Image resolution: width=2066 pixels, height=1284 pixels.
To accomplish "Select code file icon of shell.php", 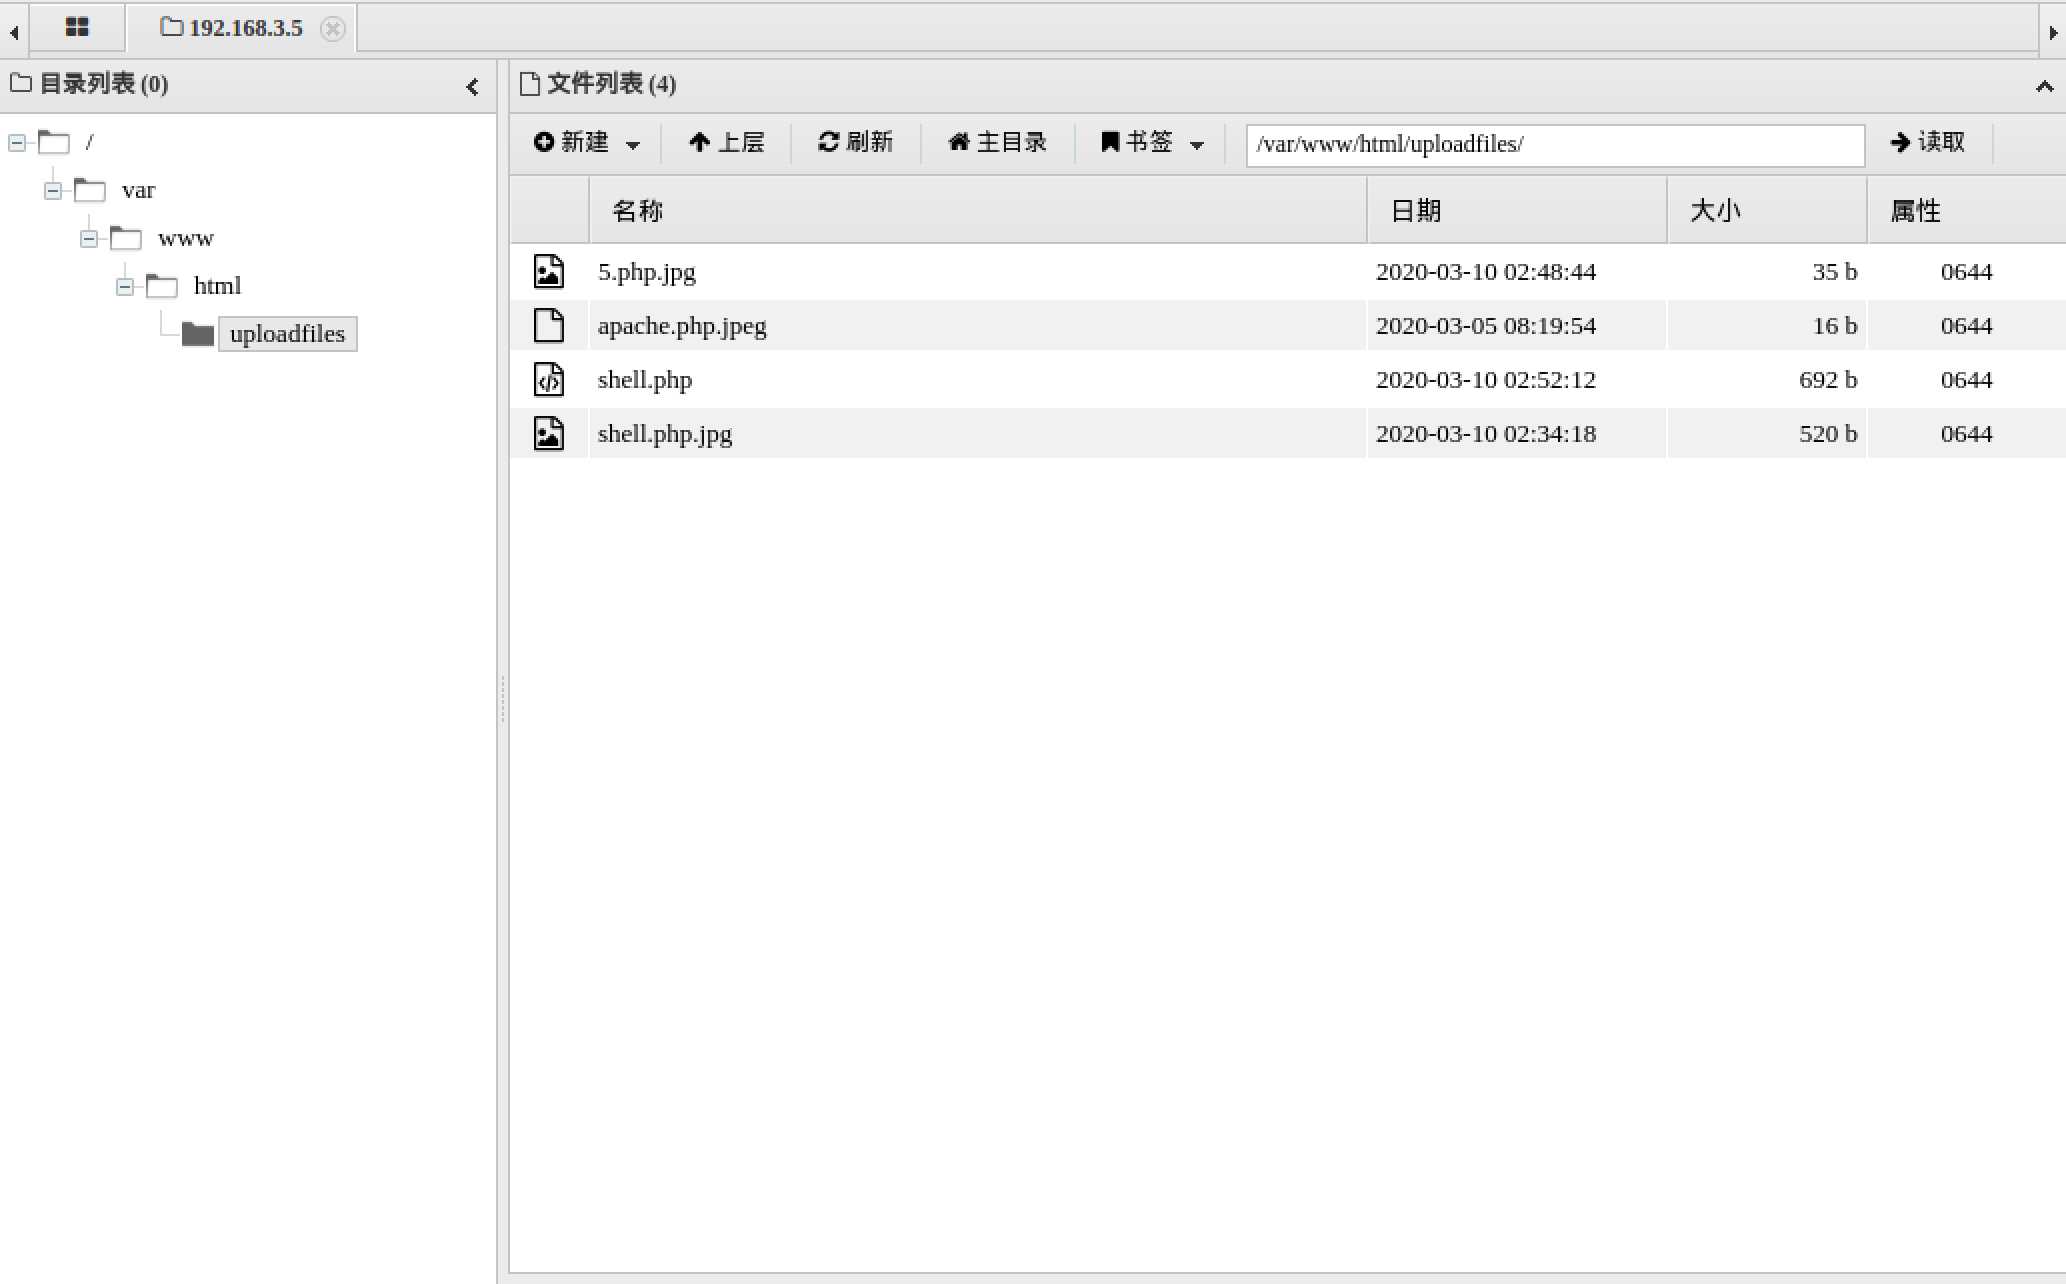I will (549, 380).
